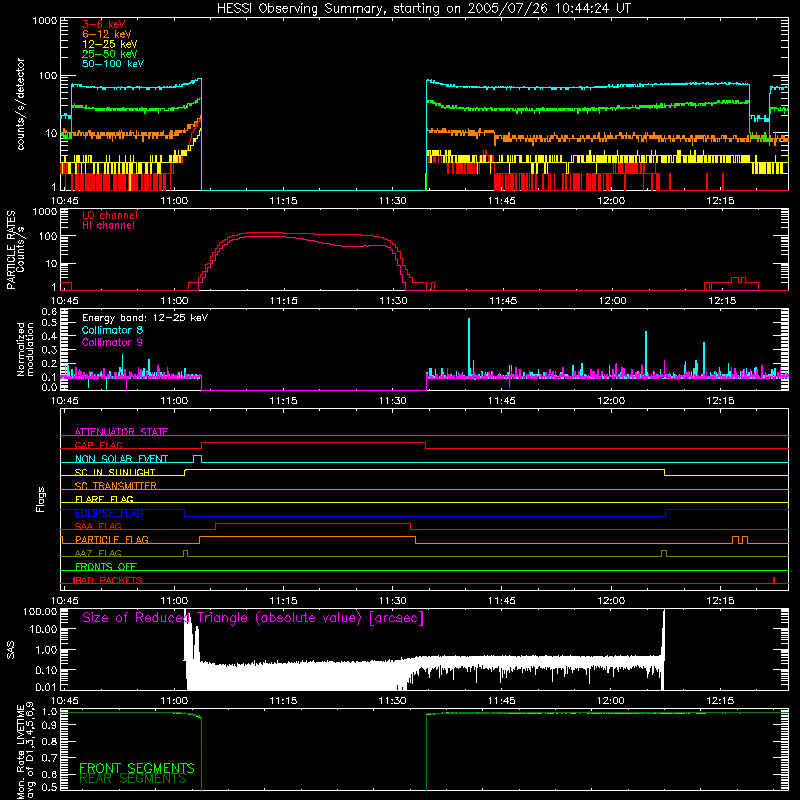Click the HESSI Observing Summary title
The height and width of the screenshot is (800, 800).
click(x=424, y=9)
